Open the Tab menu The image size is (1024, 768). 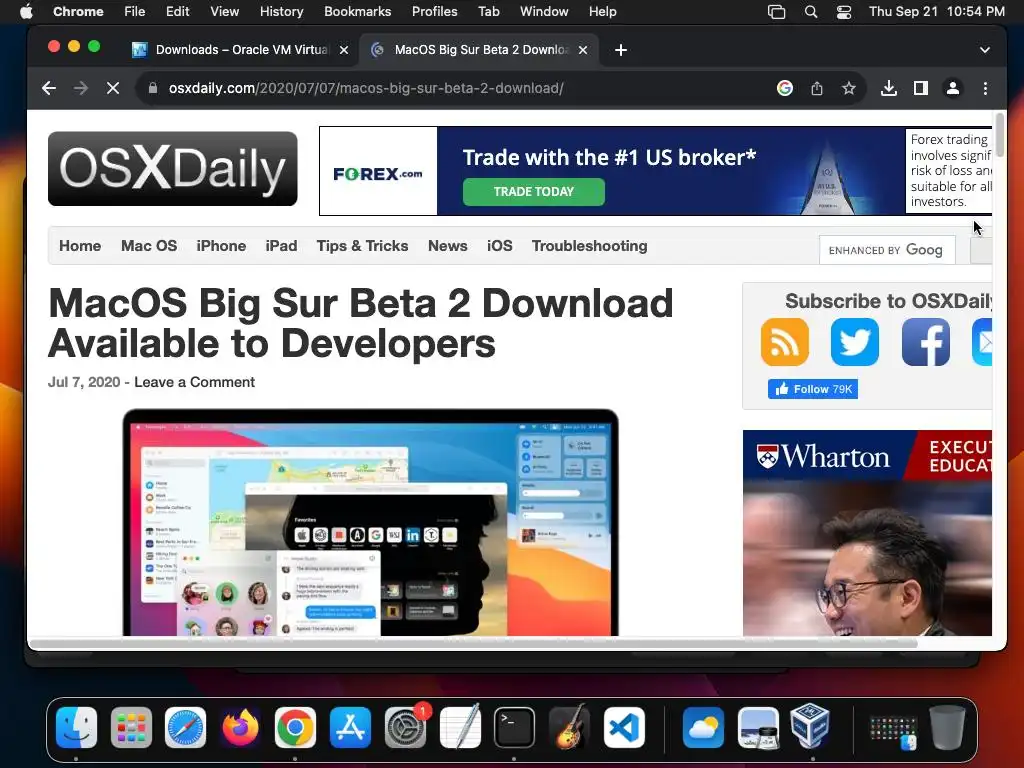[x=488, y=12]
